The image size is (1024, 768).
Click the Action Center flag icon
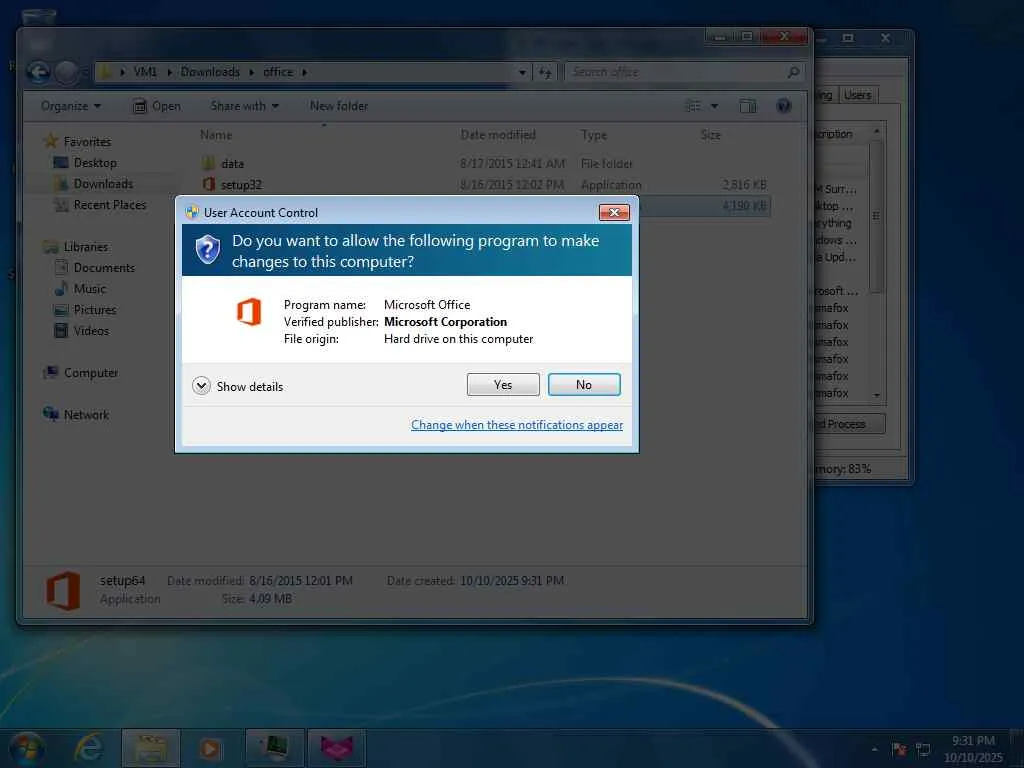point(899,749)
